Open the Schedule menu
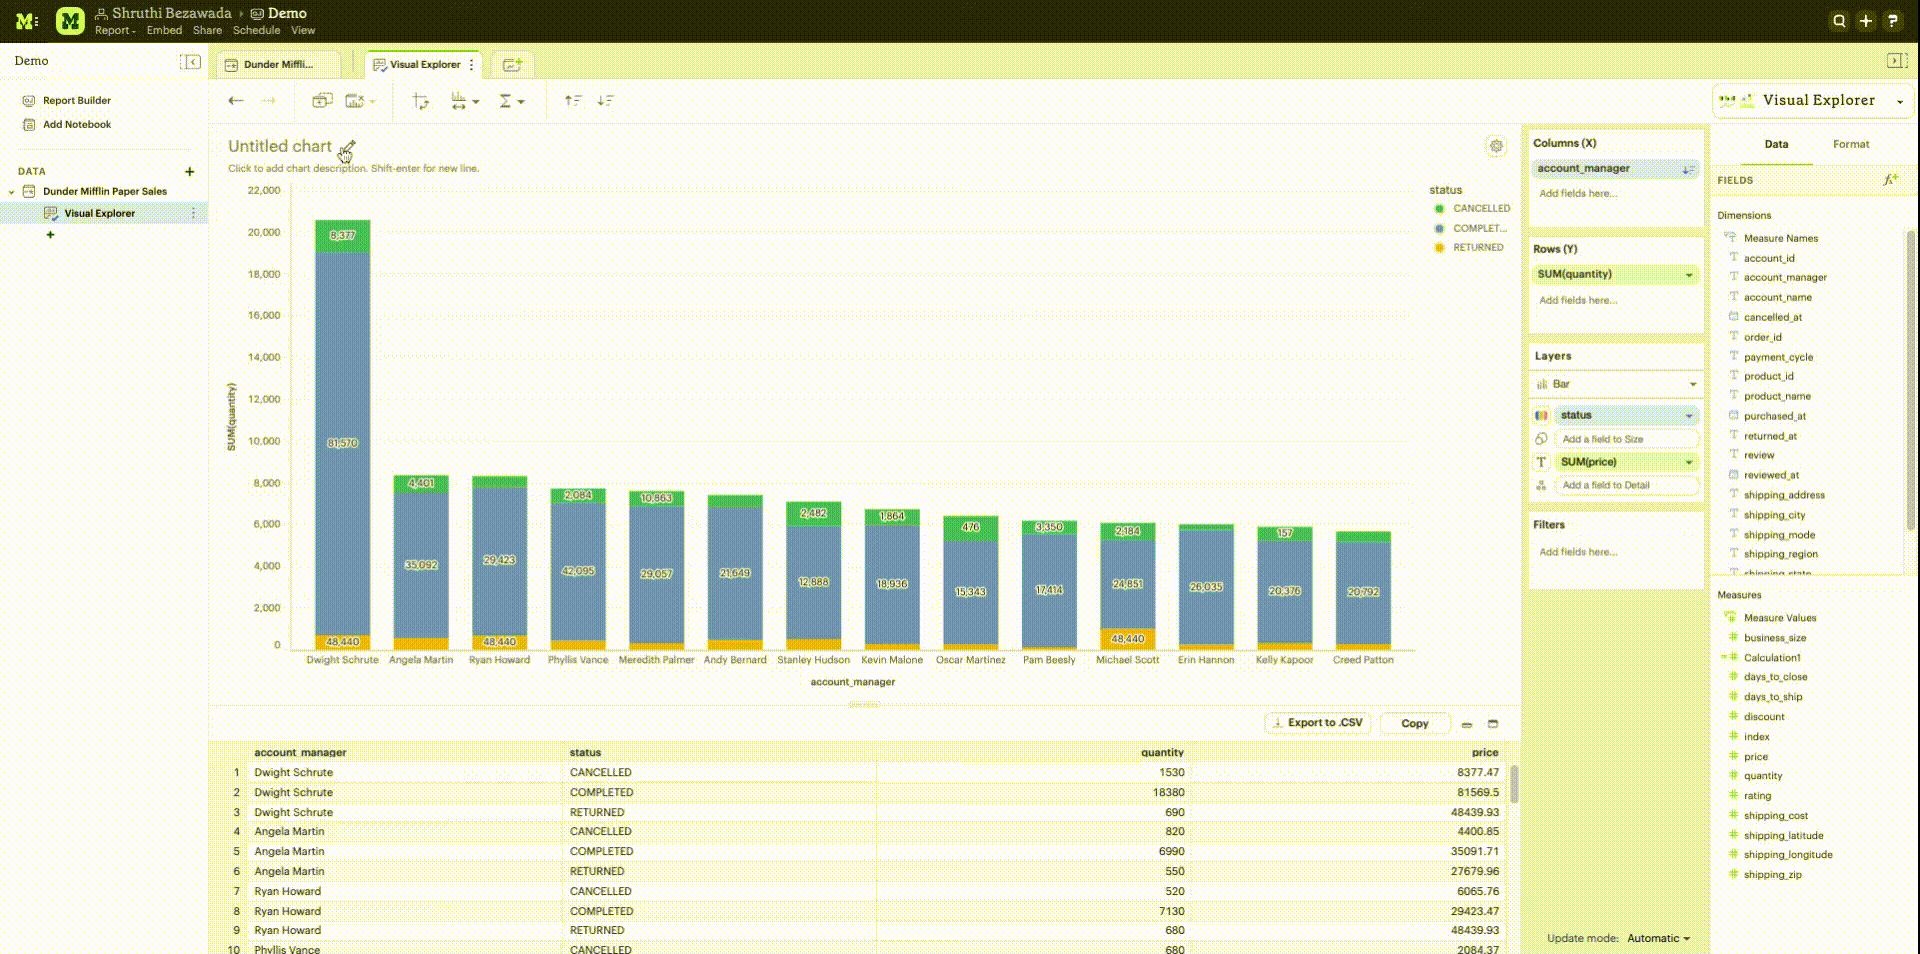The width and height of the screenshot is (1920, 954). click(x=256, y=31)
